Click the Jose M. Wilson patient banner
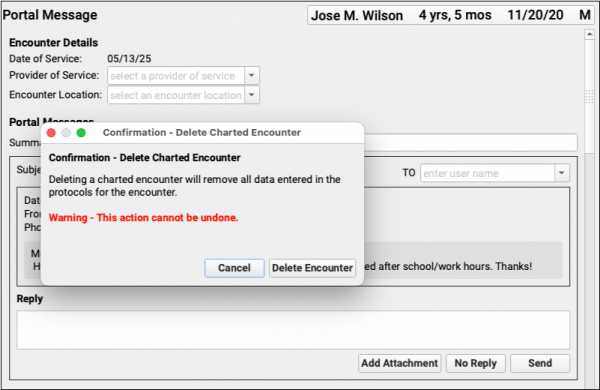600x390 pixels. click(451, 15)
